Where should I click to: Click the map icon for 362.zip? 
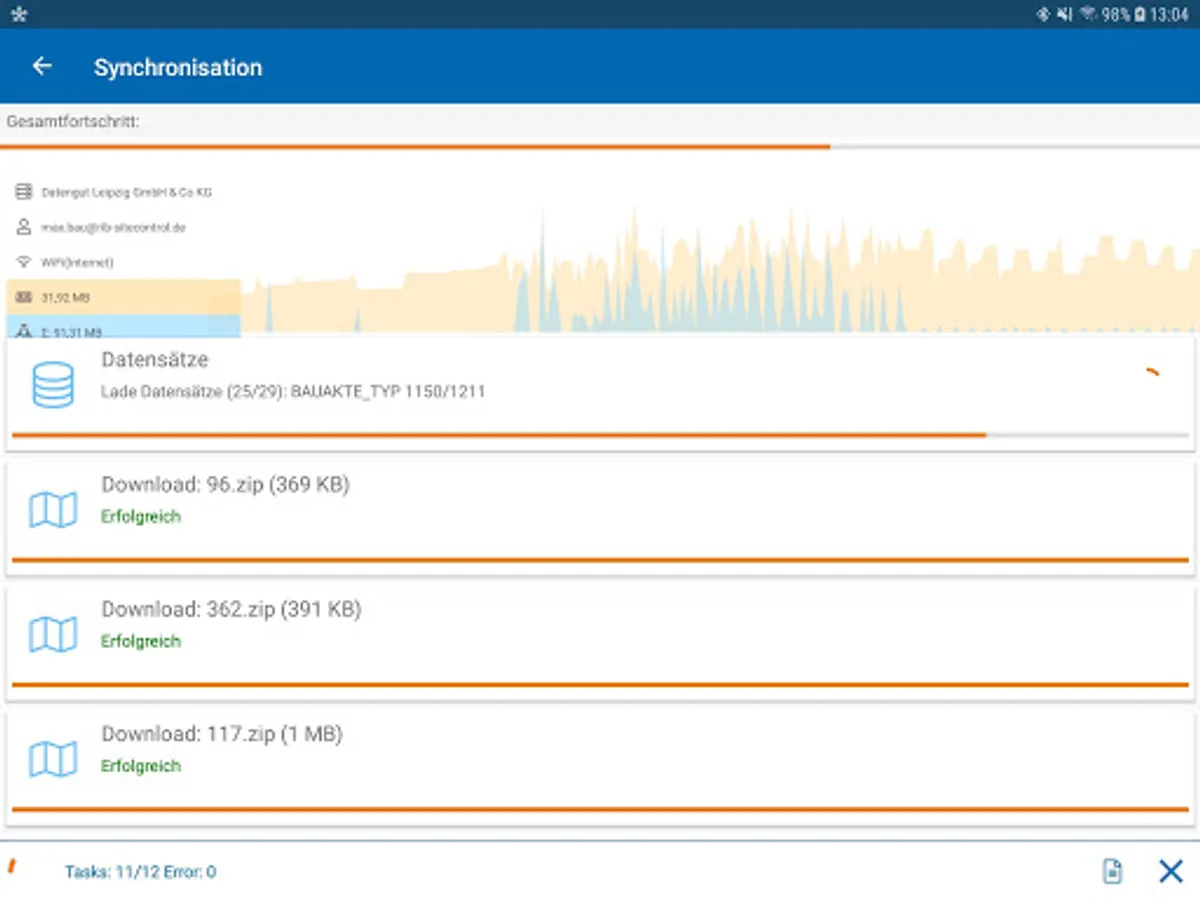(53, 635)
